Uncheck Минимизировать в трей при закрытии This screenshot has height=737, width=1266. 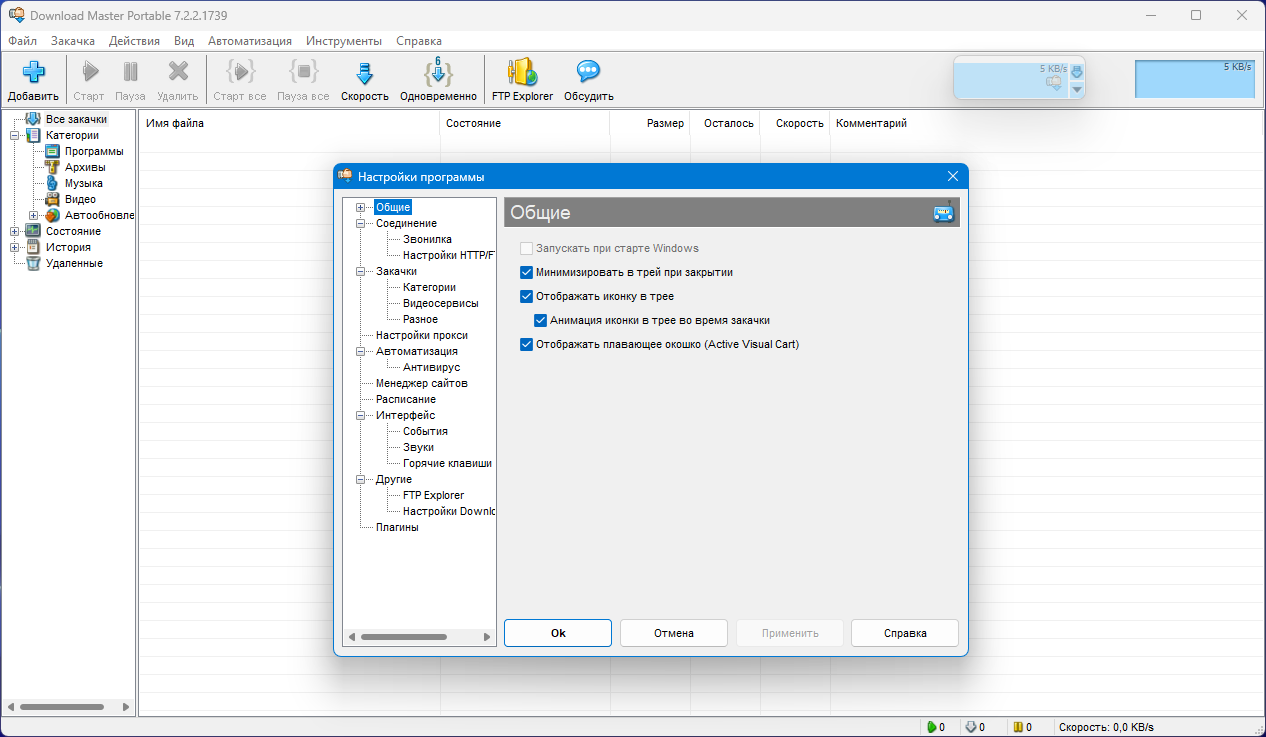click(x=527, y=272)
